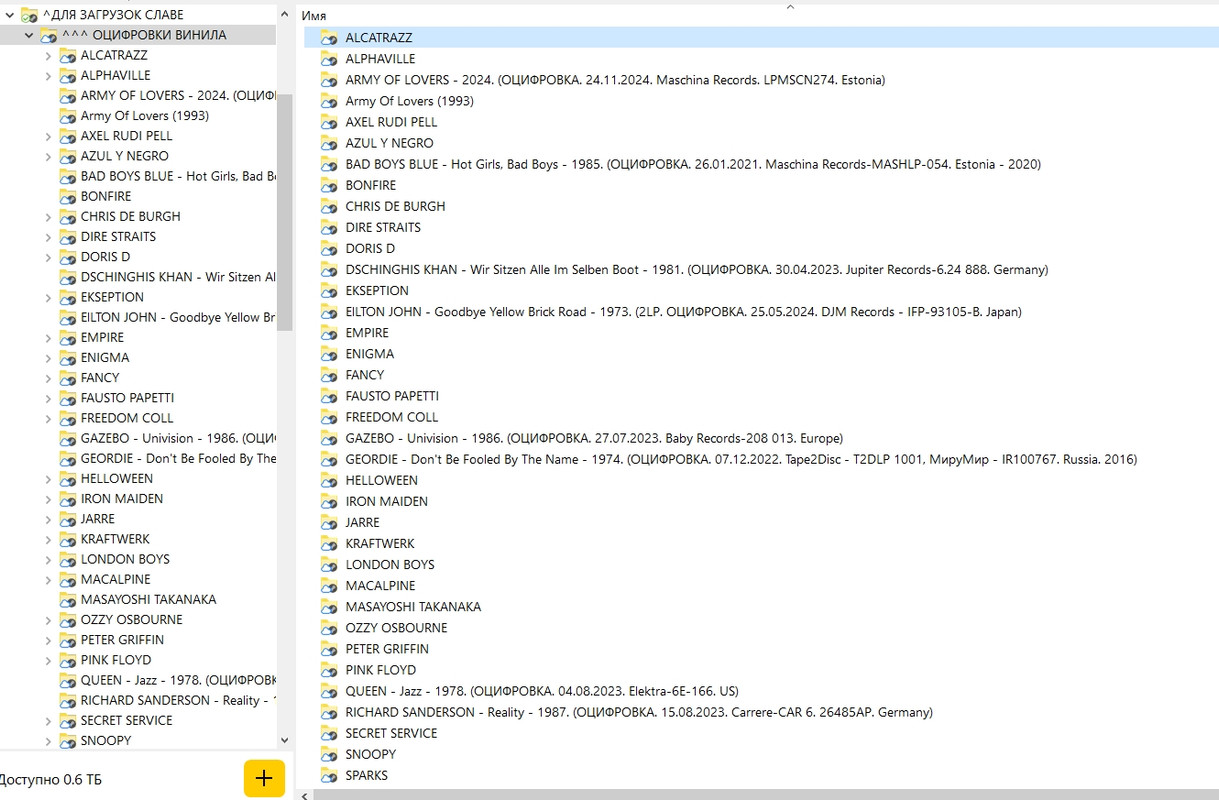Click tree folder icon beside SECRET SERVICE

click(67, 721)
